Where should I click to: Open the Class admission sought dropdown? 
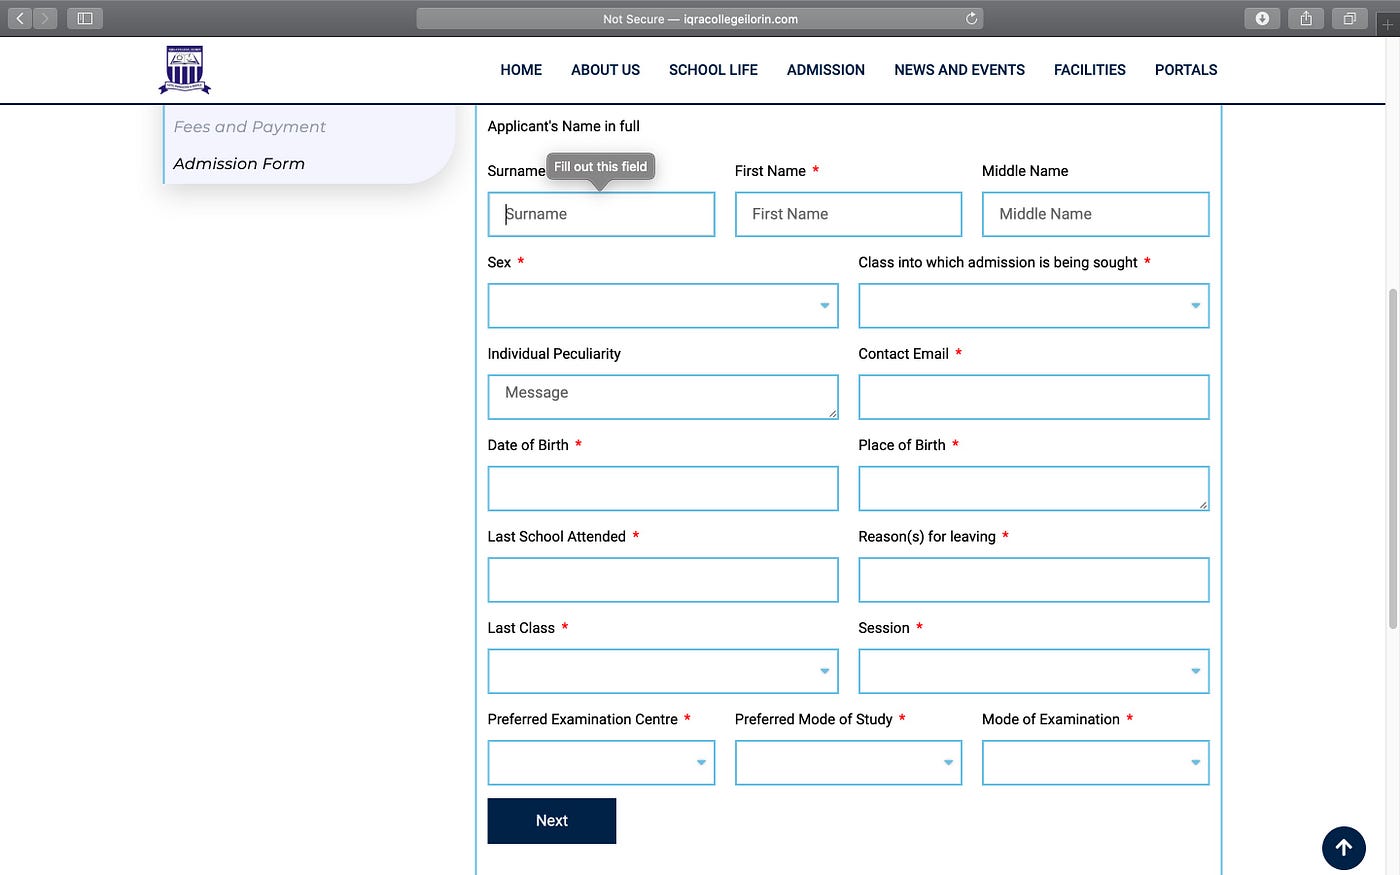click(x=1033, y=306)
